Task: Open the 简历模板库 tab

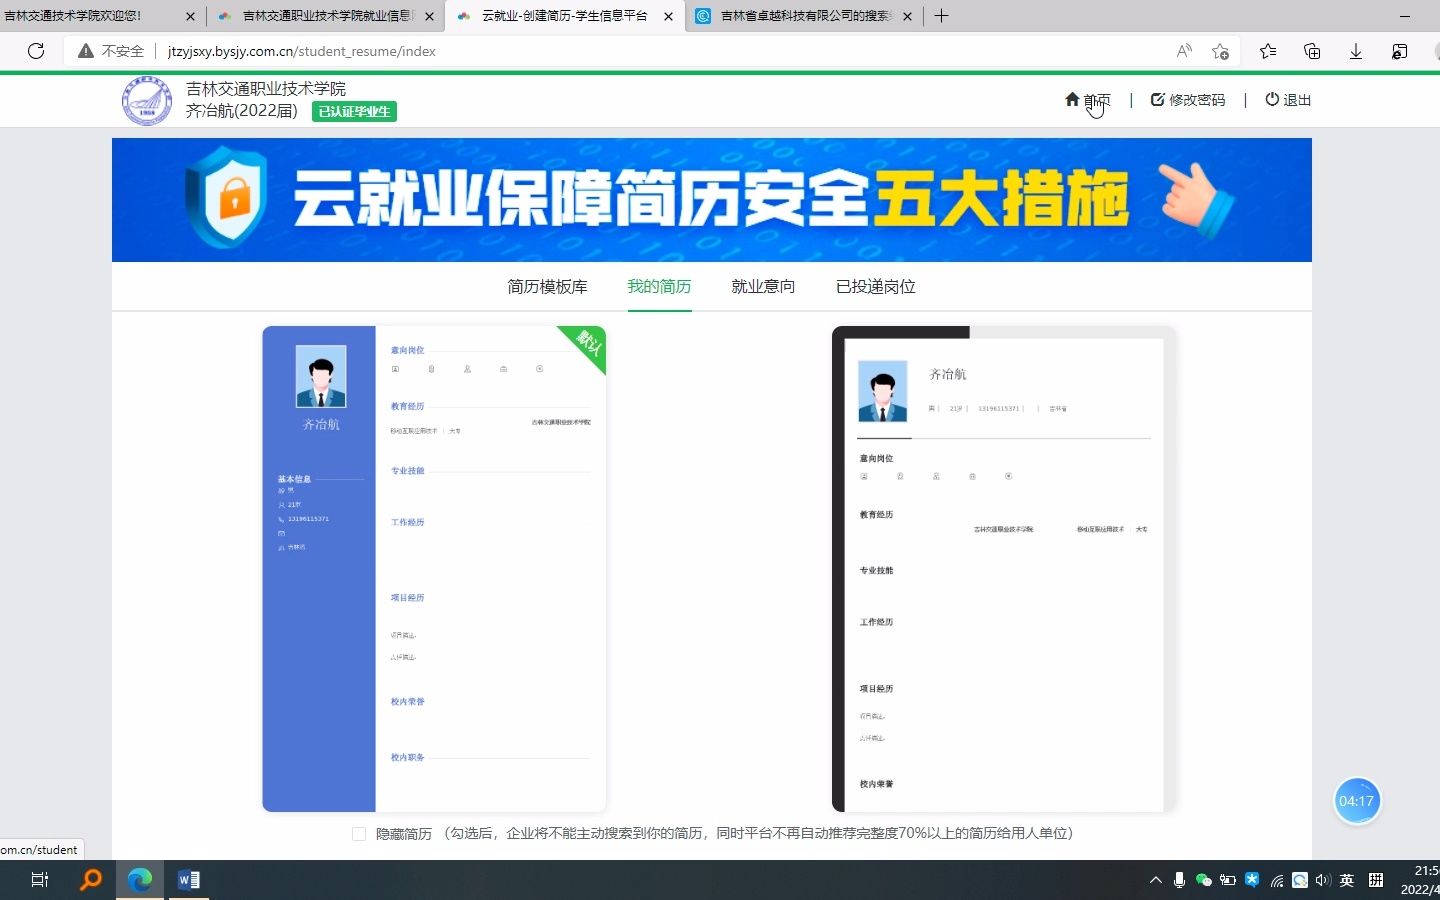Action: (x=547, y=287)
